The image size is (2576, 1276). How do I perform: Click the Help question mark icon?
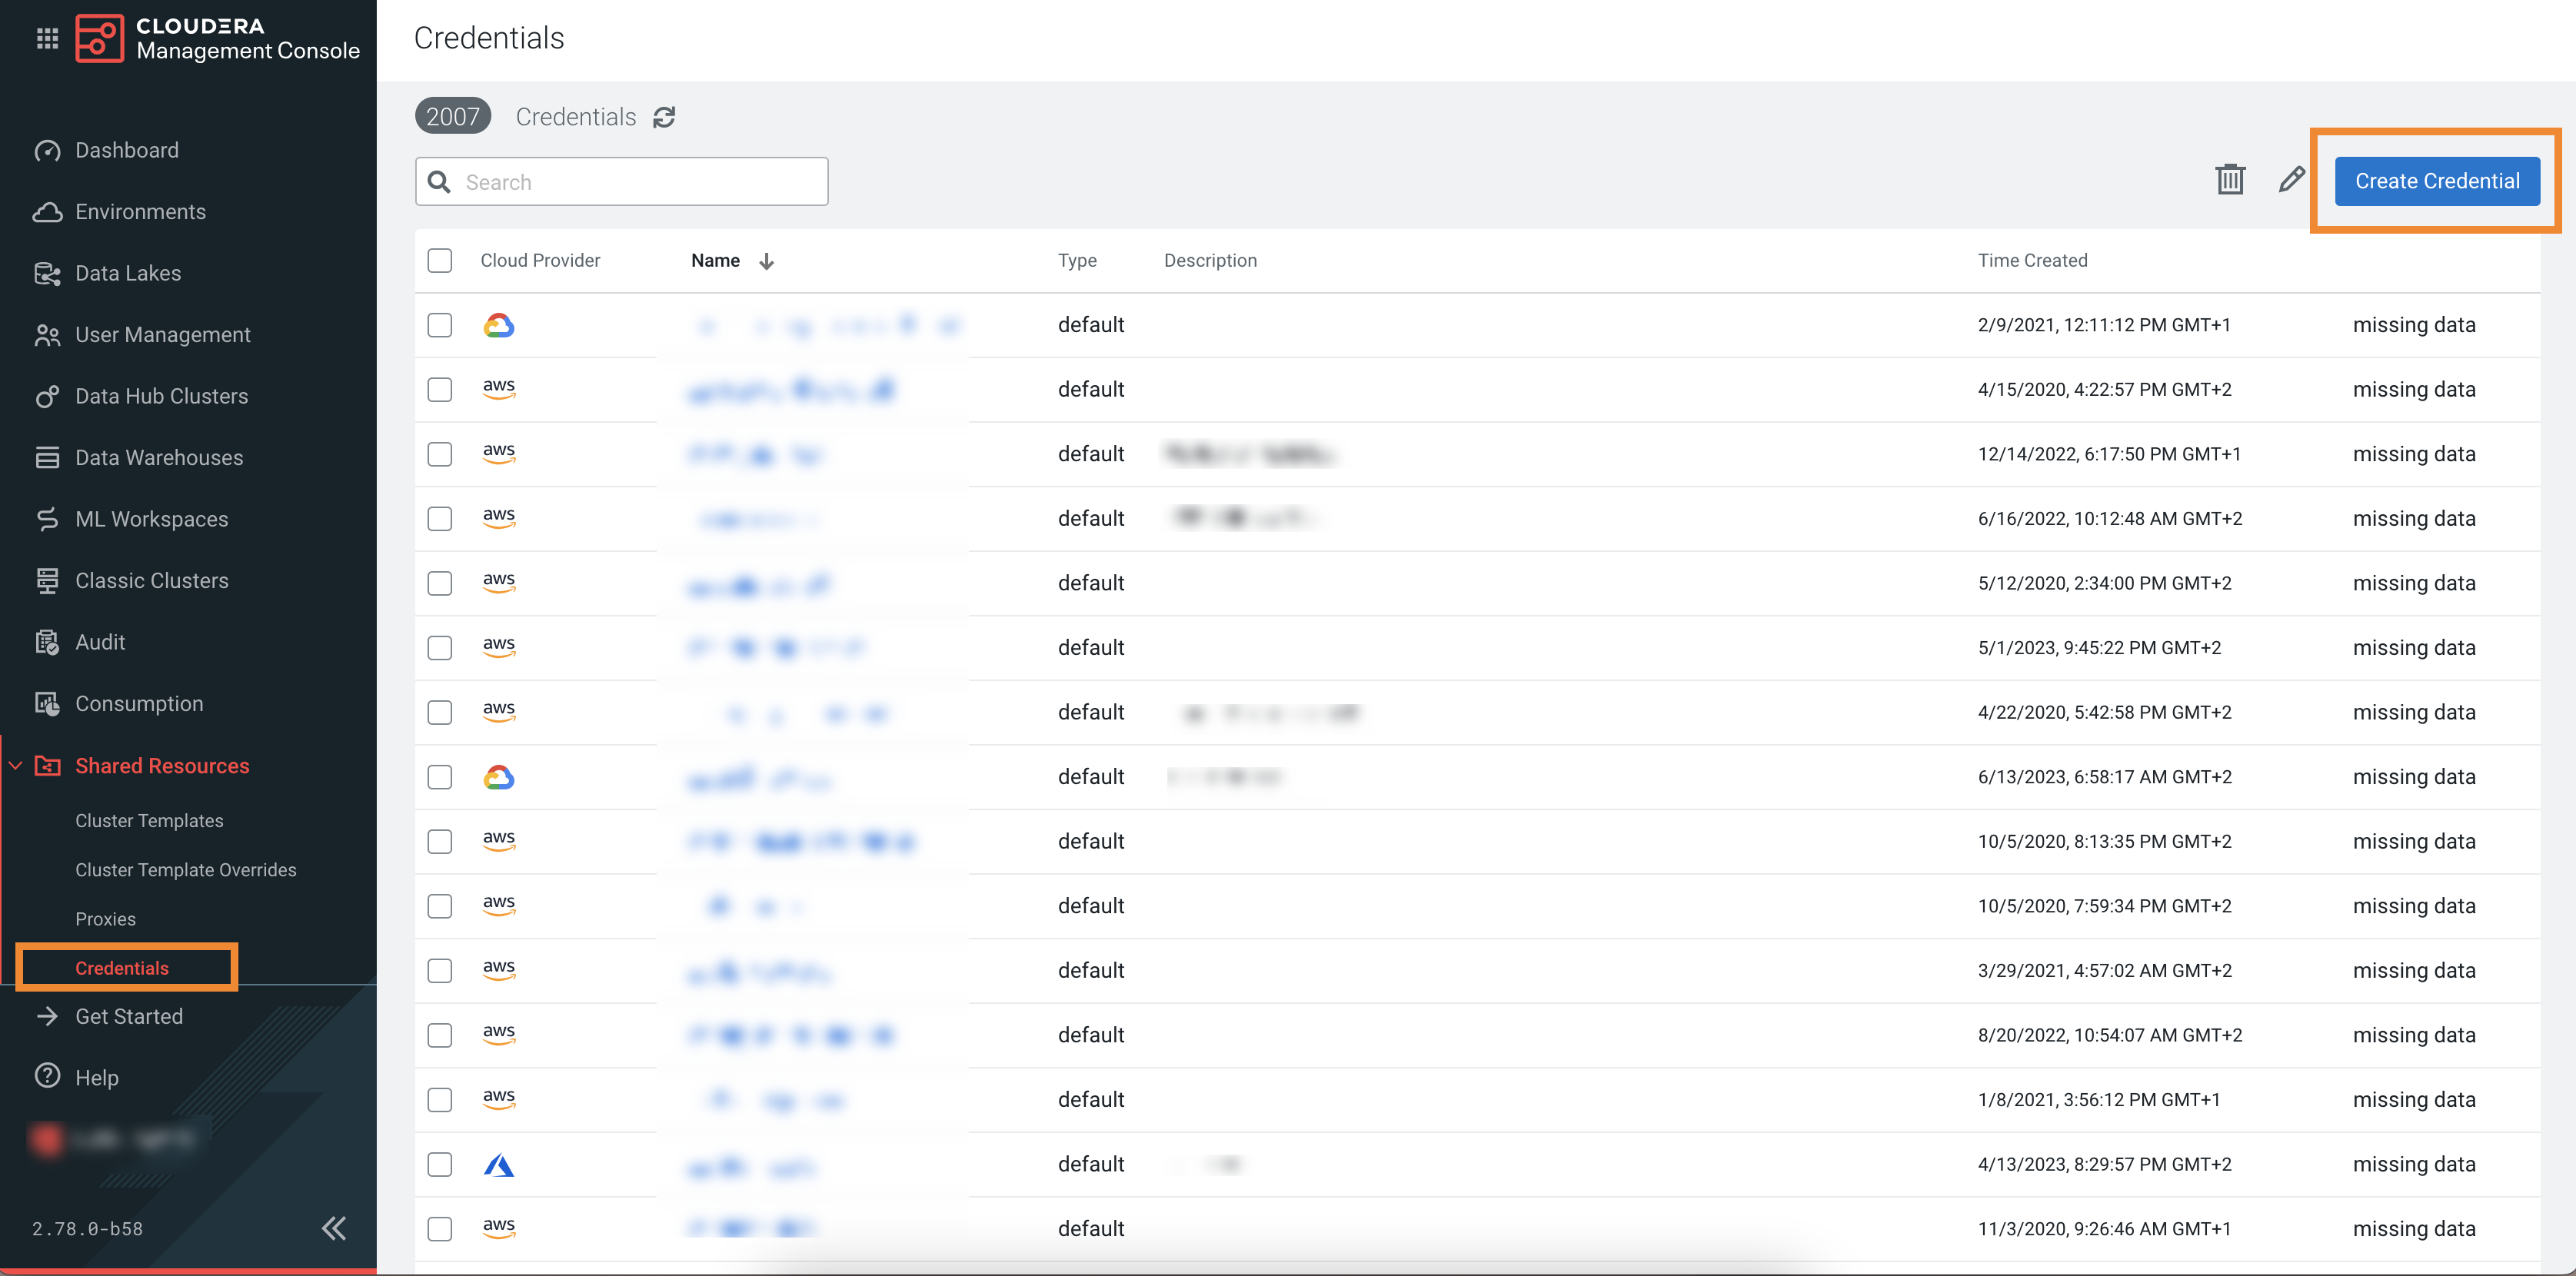pos(47,1076)
